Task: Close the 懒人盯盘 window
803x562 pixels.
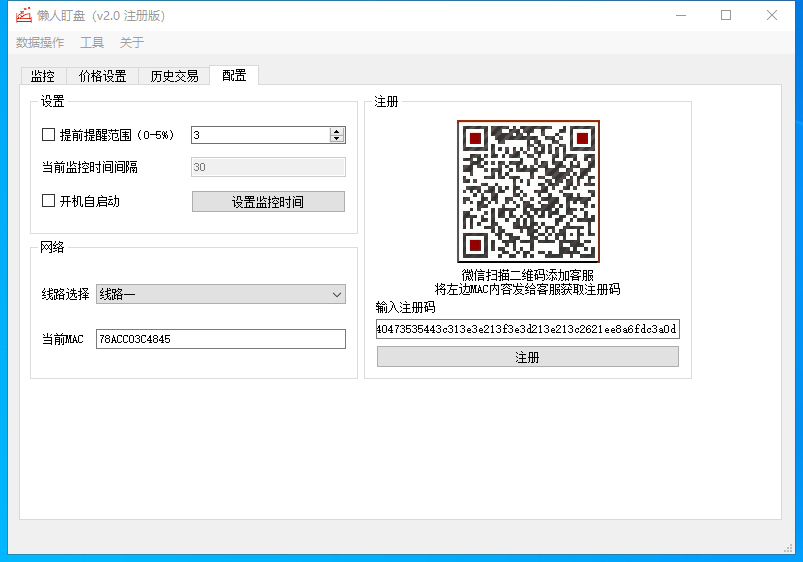Action: (772, 15)
